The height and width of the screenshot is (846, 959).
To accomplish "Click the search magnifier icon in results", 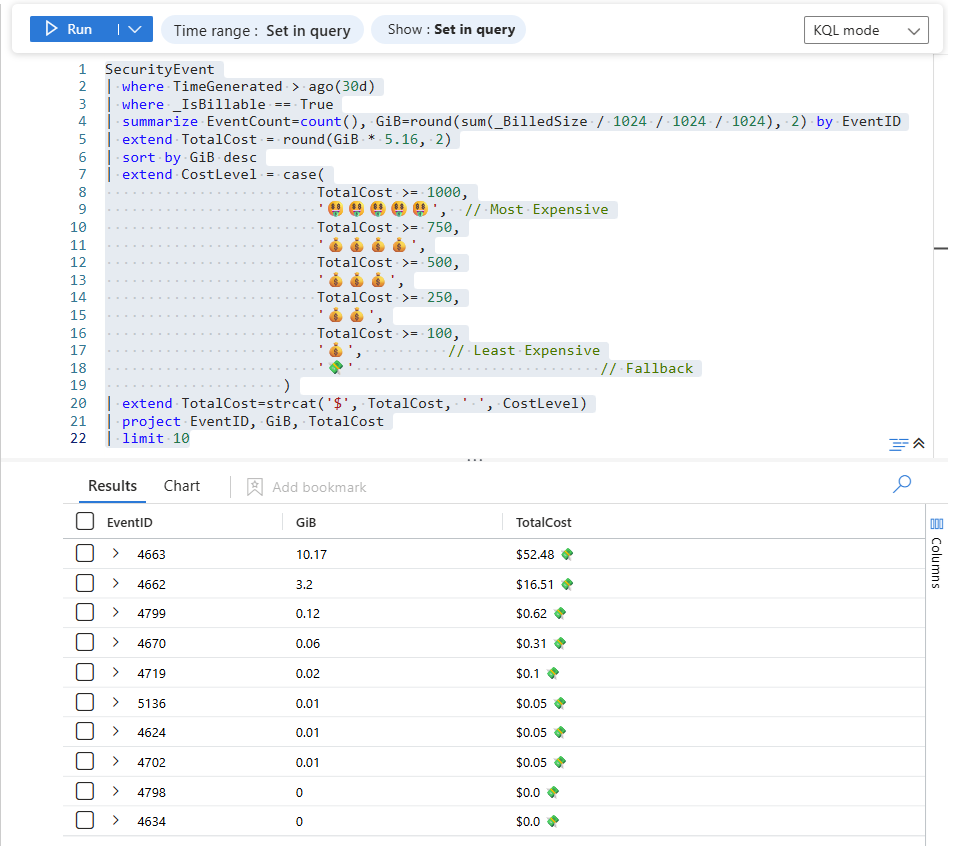I will click(901, 485).
